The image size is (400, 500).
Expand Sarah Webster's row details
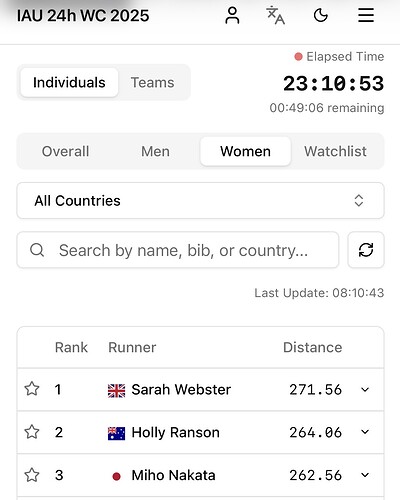click(x=365, y=389)
